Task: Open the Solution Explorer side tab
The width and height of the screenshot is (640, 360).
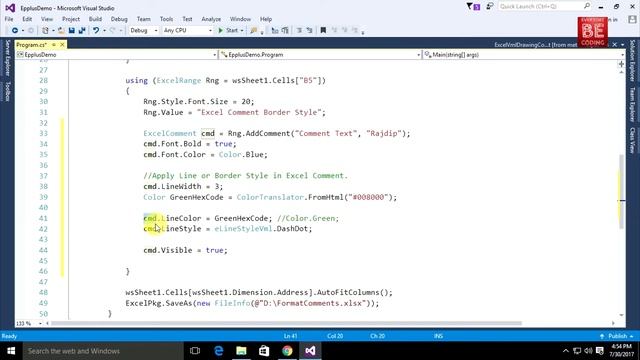Action: pos(632,60)
